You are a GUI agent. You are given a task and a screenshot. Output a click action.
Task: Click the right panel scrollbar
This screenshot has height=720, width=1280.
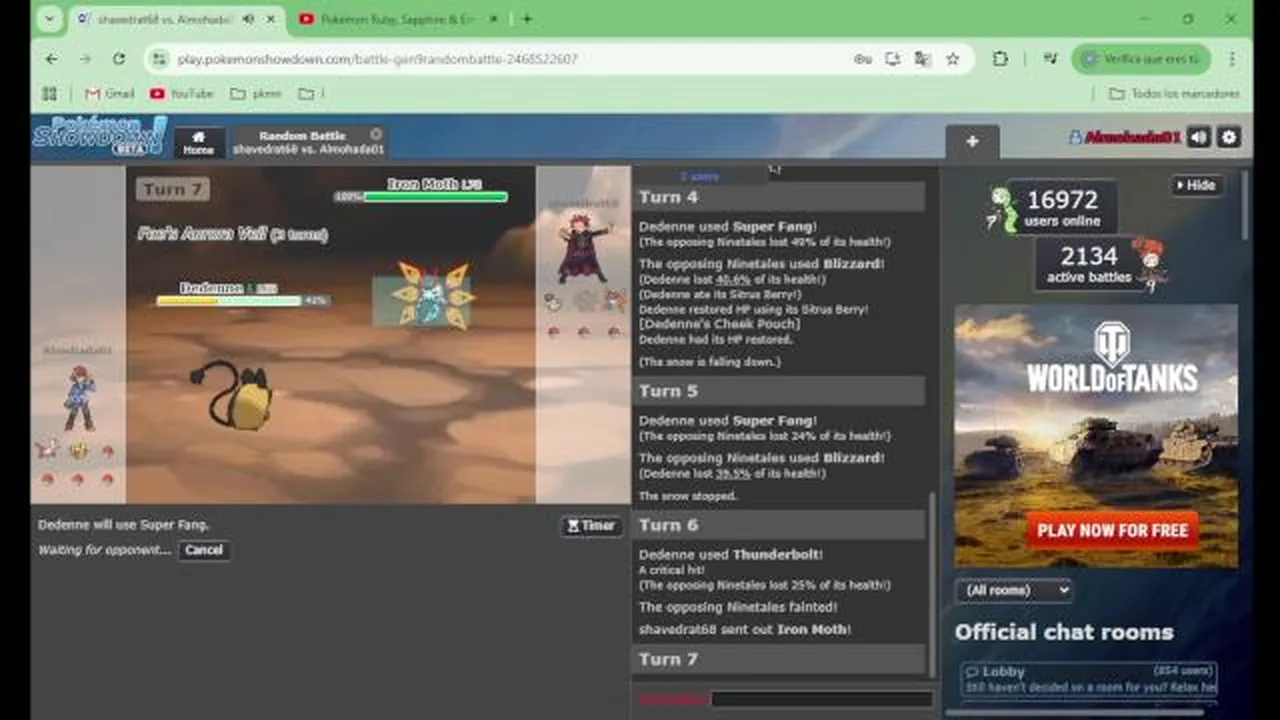pos(1245,205)
